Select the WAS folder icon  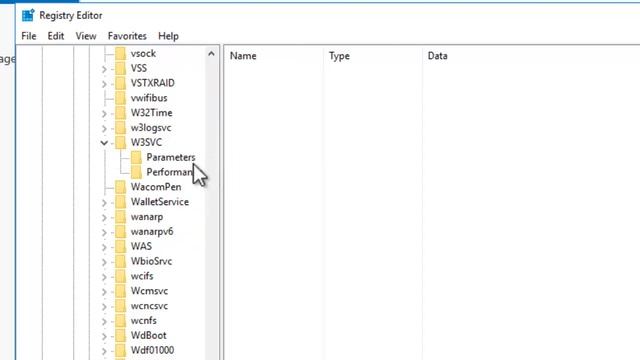pyautogui.click(x=120, y=247)
